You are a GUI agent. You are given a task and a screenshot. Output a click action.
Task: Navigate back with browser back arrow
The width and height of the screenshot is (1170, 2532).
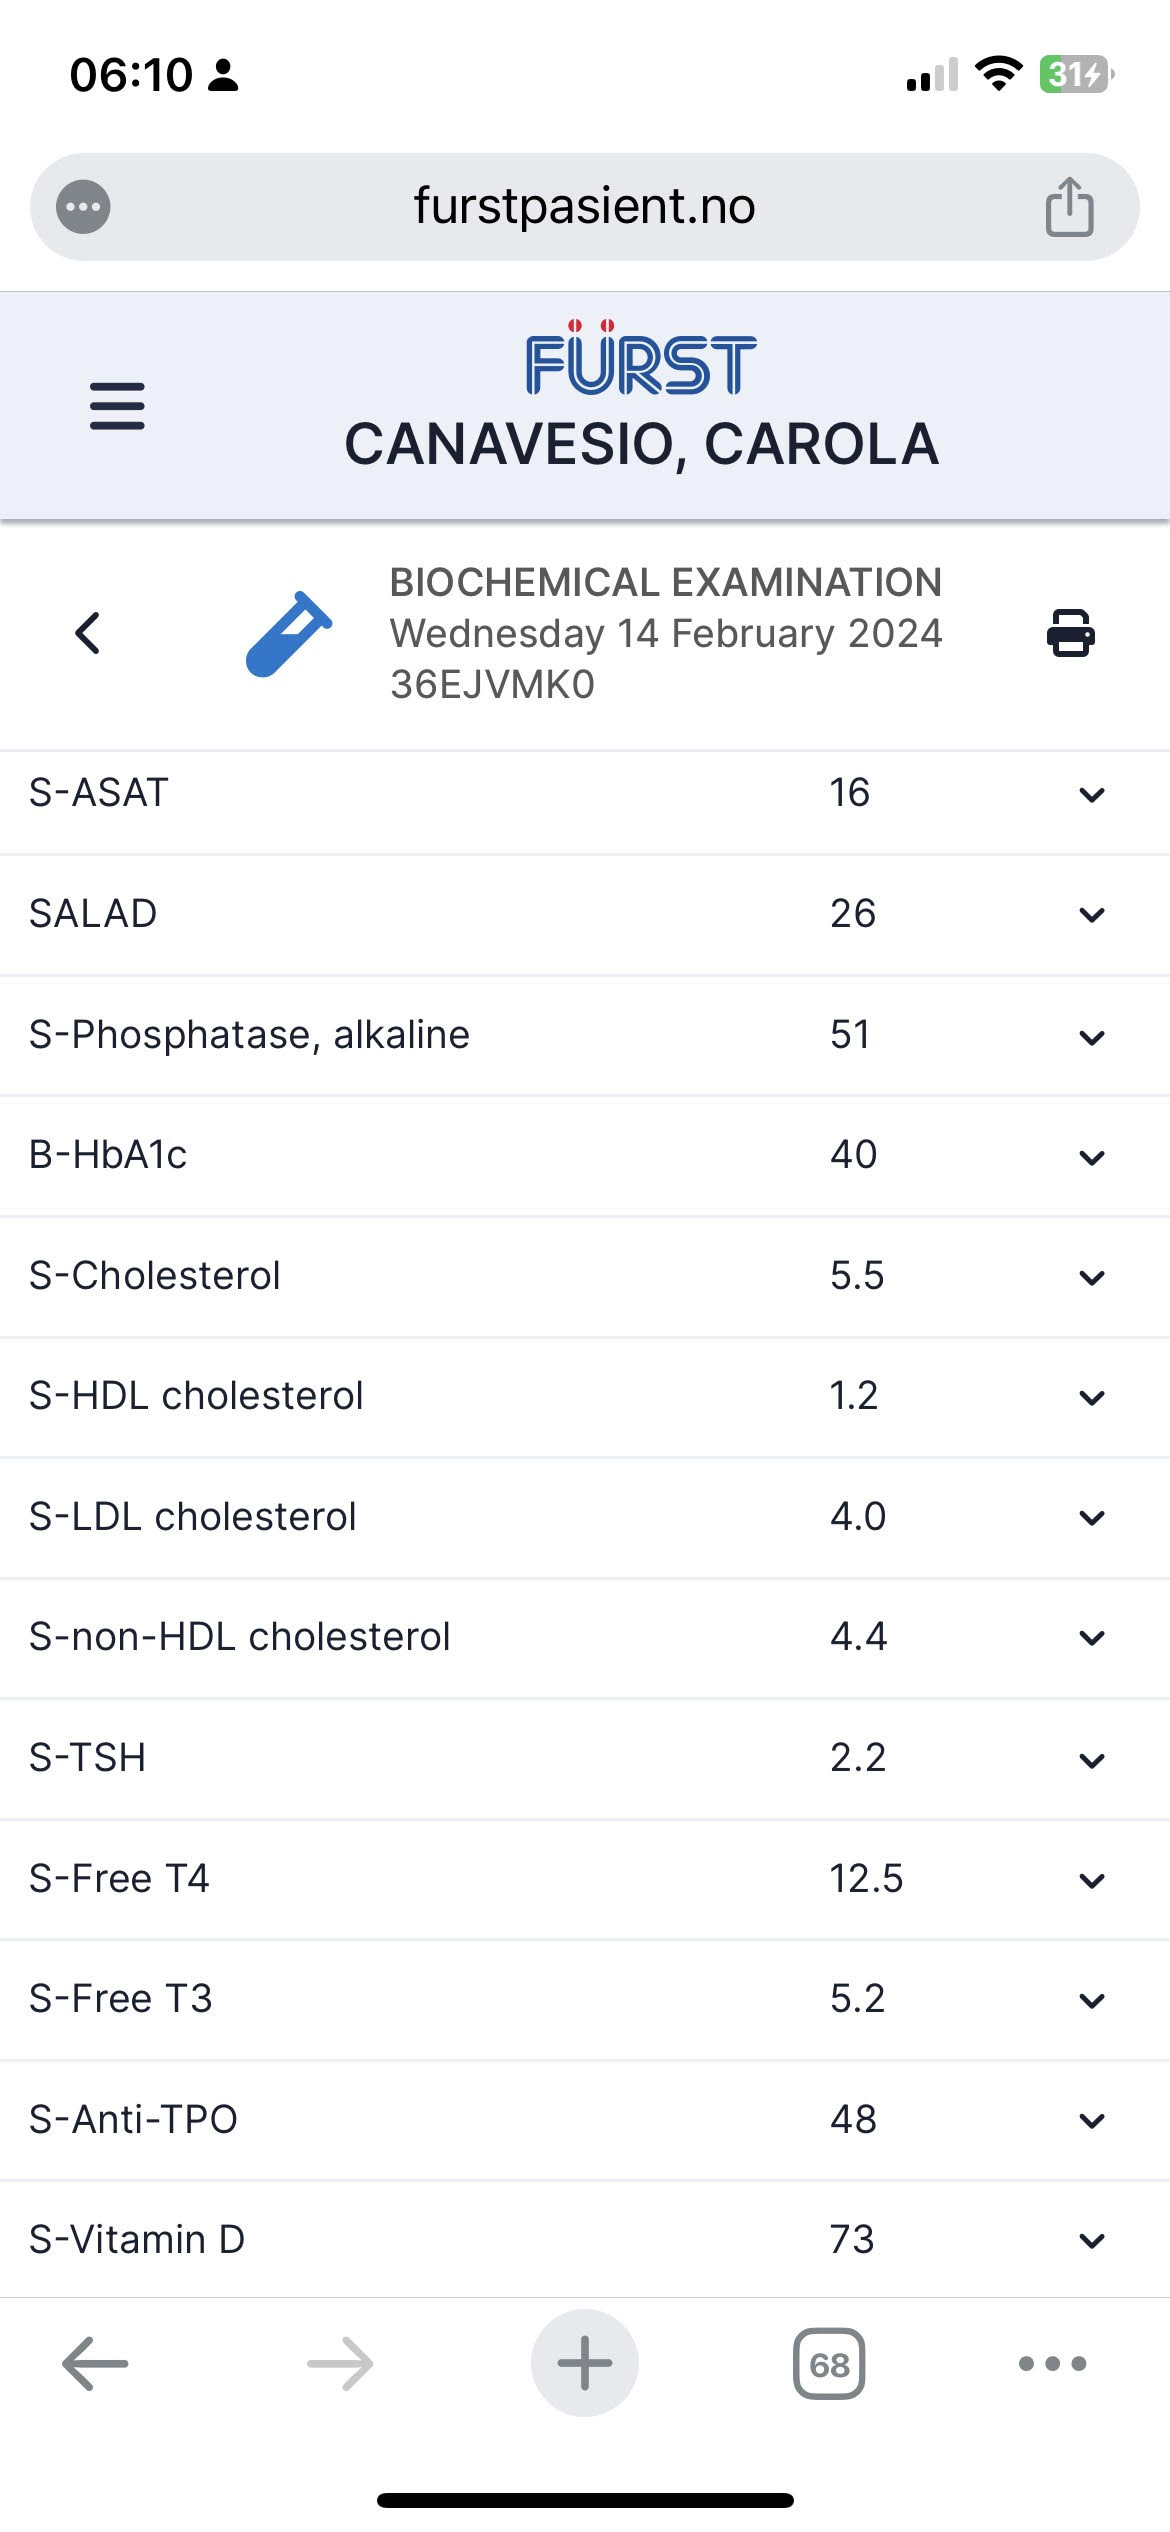[96, 2364]
